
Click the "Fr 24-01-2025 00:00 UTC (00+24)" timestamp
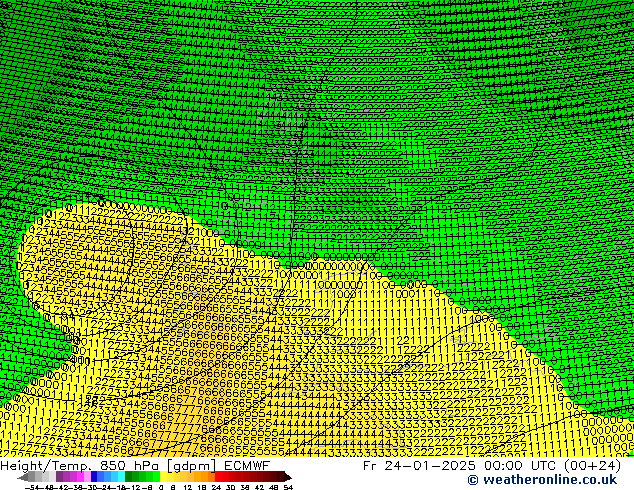(492, 465)
